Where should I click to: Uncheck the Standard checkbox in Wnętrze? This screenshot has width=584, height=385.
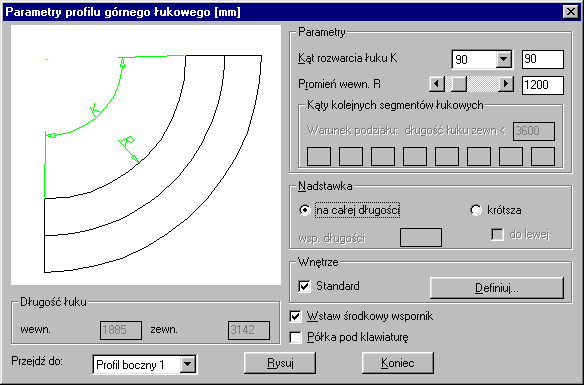pyautogui.click(x=304, y=286)
